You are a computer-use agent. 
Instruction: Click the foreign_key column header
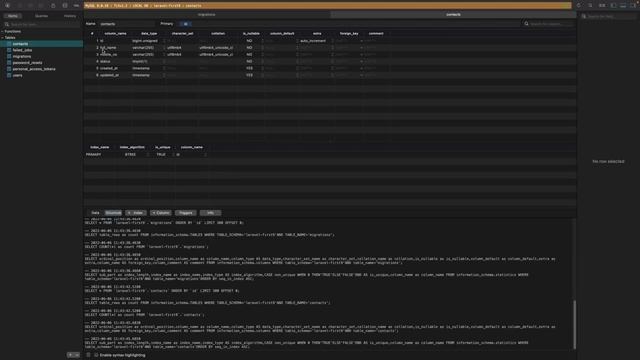pos(349,33)
